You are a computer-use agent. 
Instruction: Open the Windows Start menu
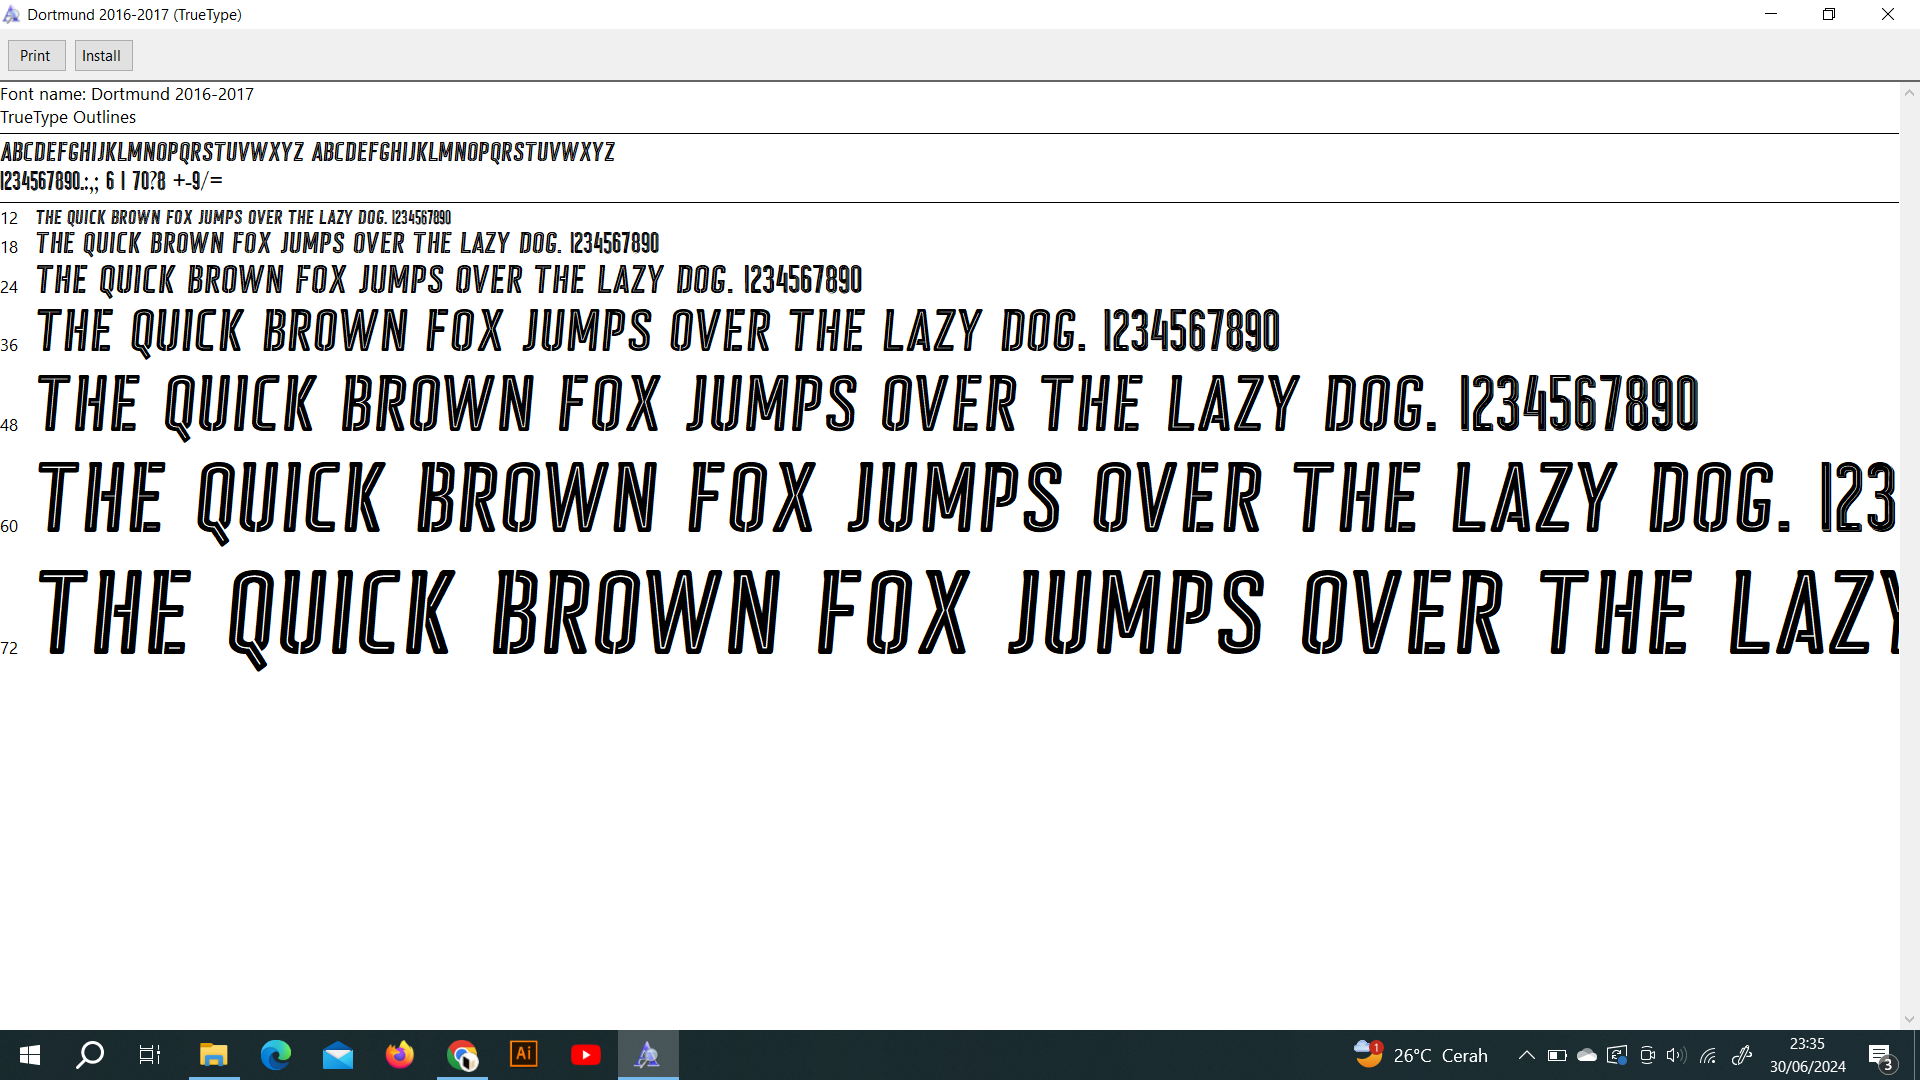point(30,1055)
